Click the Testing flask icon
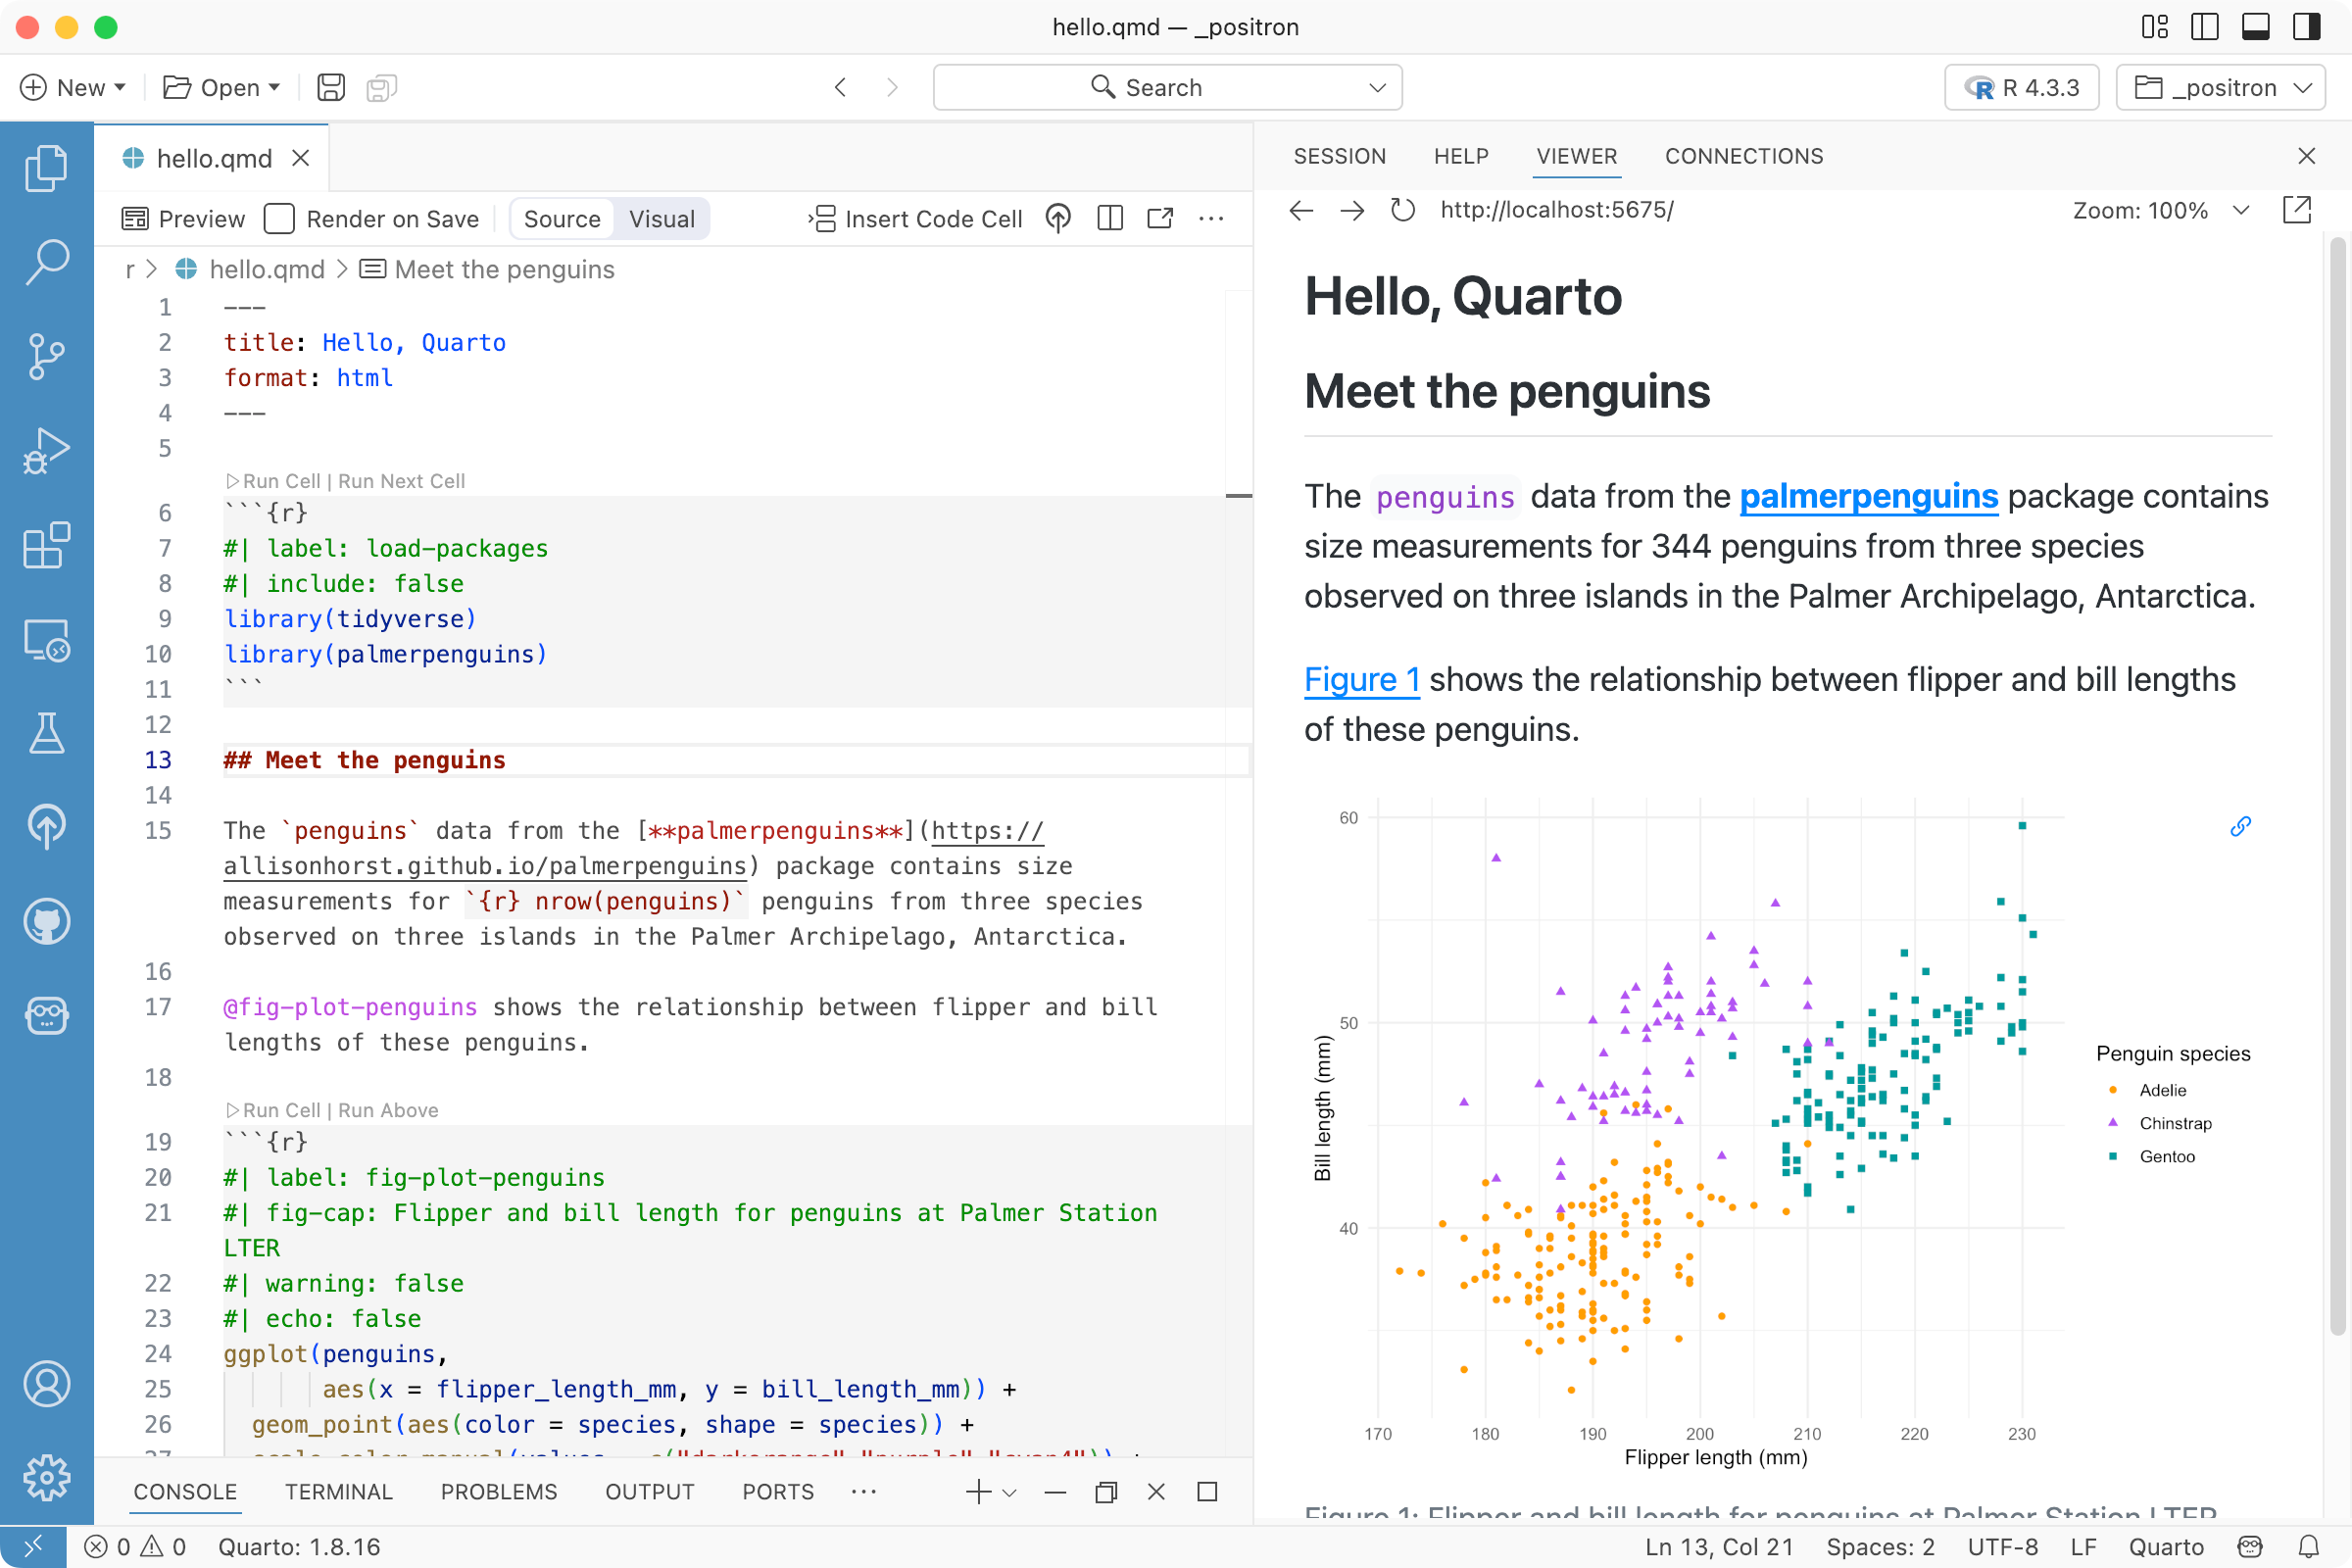Viewport: 2352px width, 1568px height. (46, 733)
